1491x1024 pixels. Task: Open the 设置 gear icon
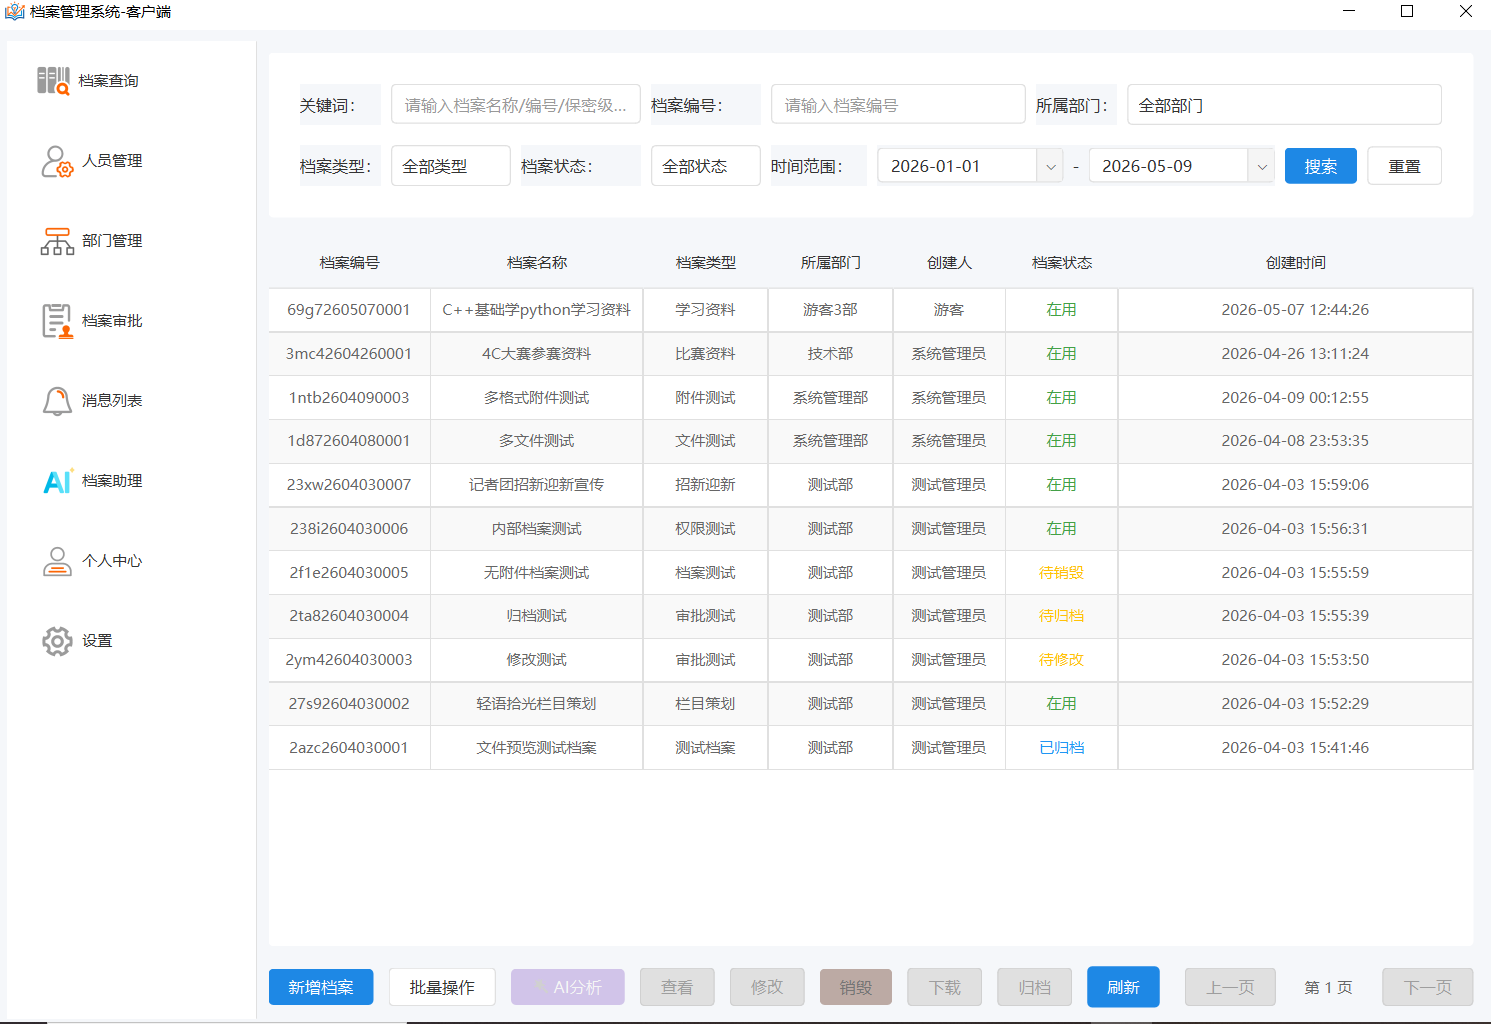pos(57,641)
